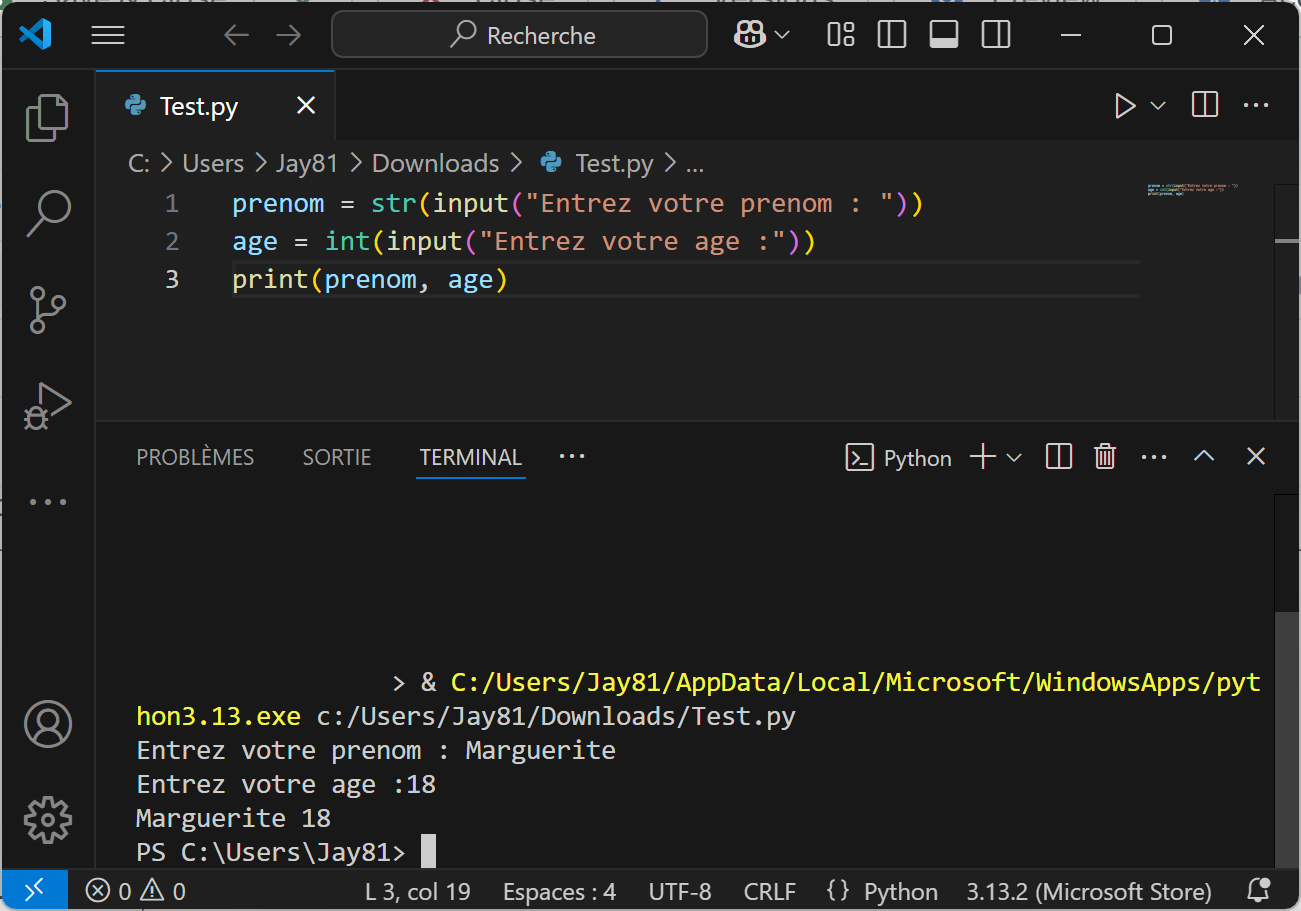Image resolution: width=1301 pixels, height=911 pixels.
Task: Run the Python file with play button
Action: [1125, 106]
